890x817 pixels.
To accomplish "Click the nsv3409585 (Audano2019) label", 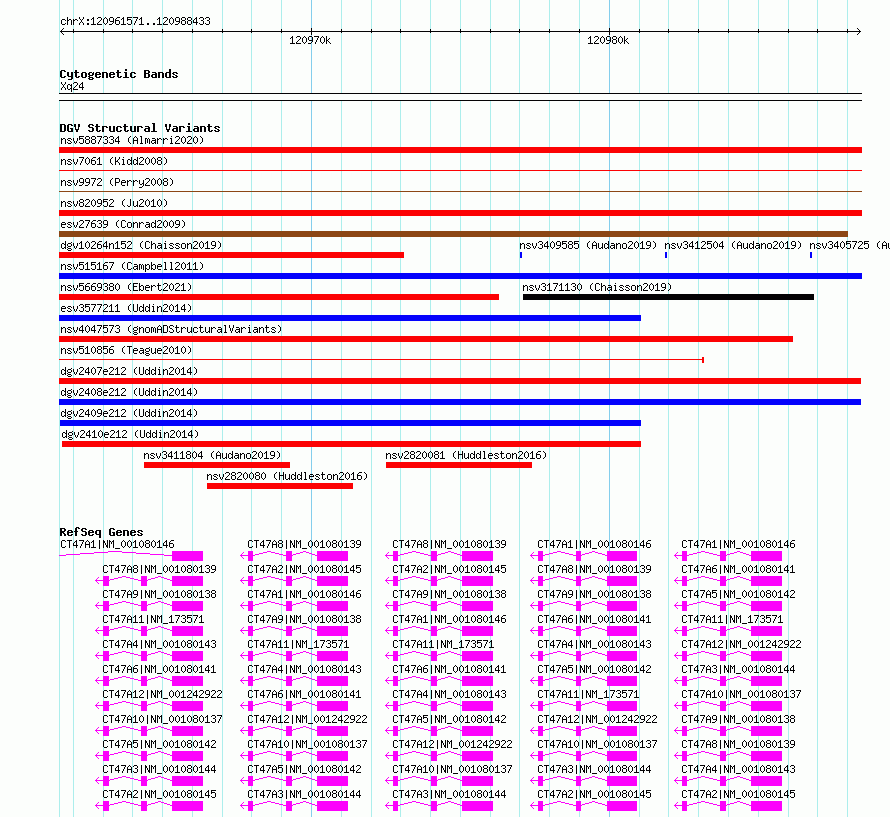I will click(588, 245).
